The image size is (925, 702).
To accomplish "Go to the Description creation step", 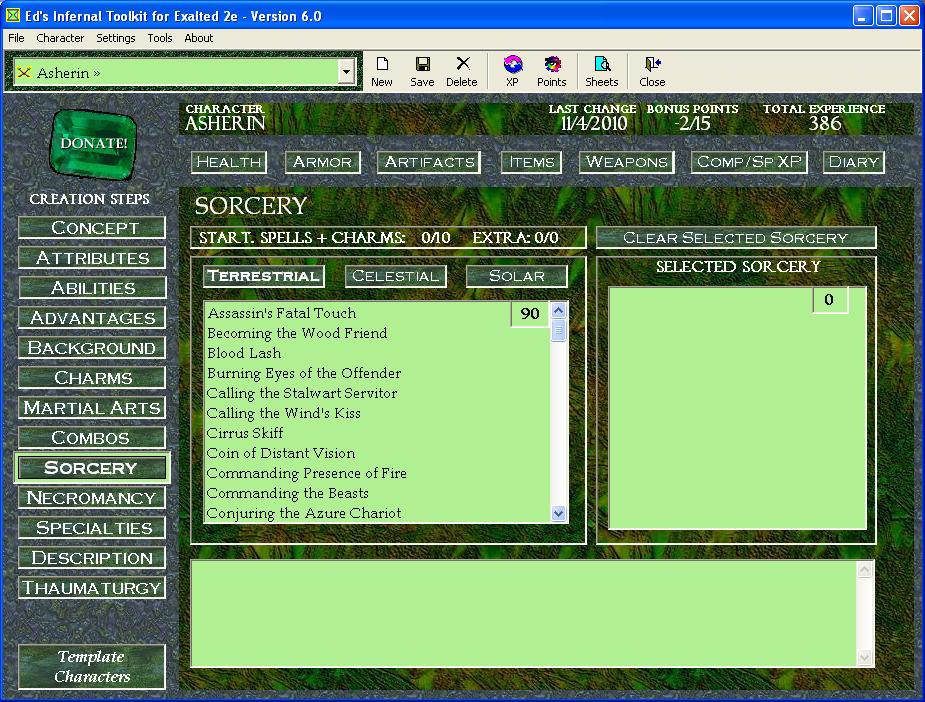I will (x=92, y=558).
